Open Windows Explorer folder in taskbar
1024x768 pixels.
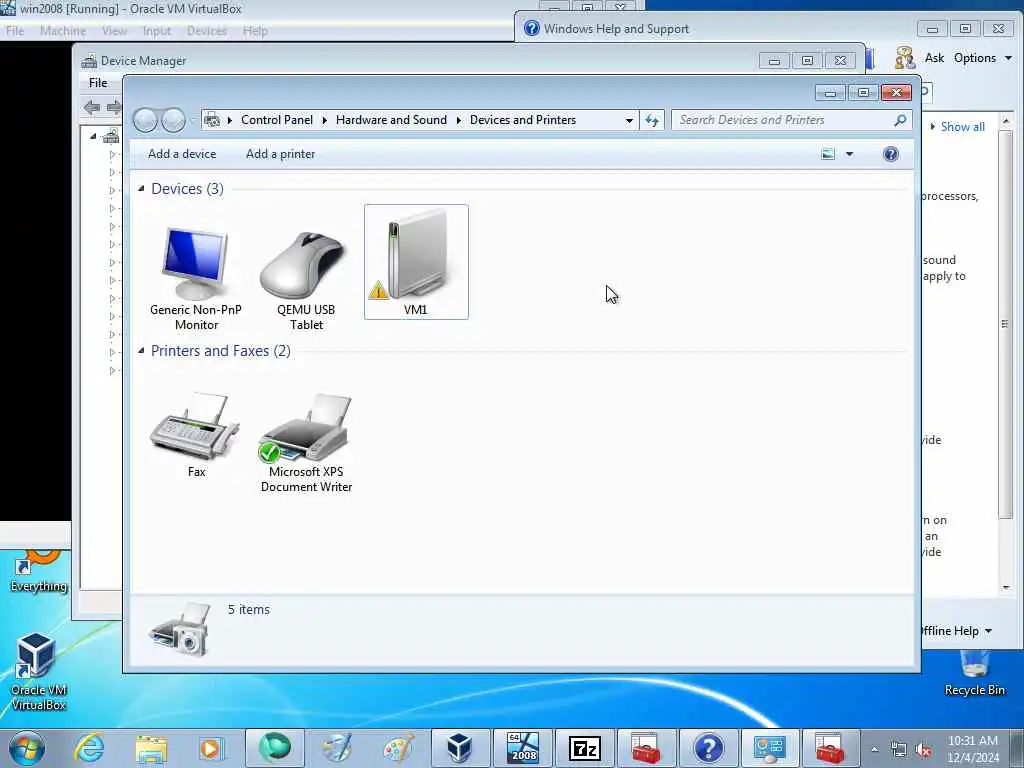click(152, 748)
